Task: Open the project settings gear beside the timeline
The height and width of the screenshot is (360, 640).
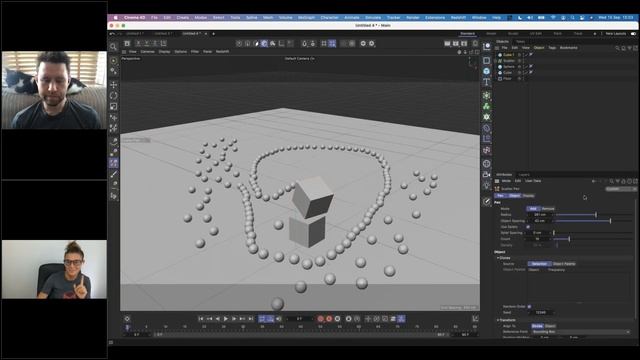Action: tap(127, 319)
